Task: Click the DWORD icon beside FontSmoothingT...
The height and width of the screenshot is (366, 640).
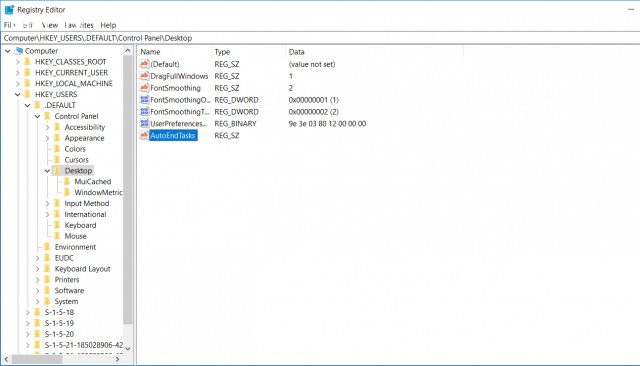Action: (144, 111)
